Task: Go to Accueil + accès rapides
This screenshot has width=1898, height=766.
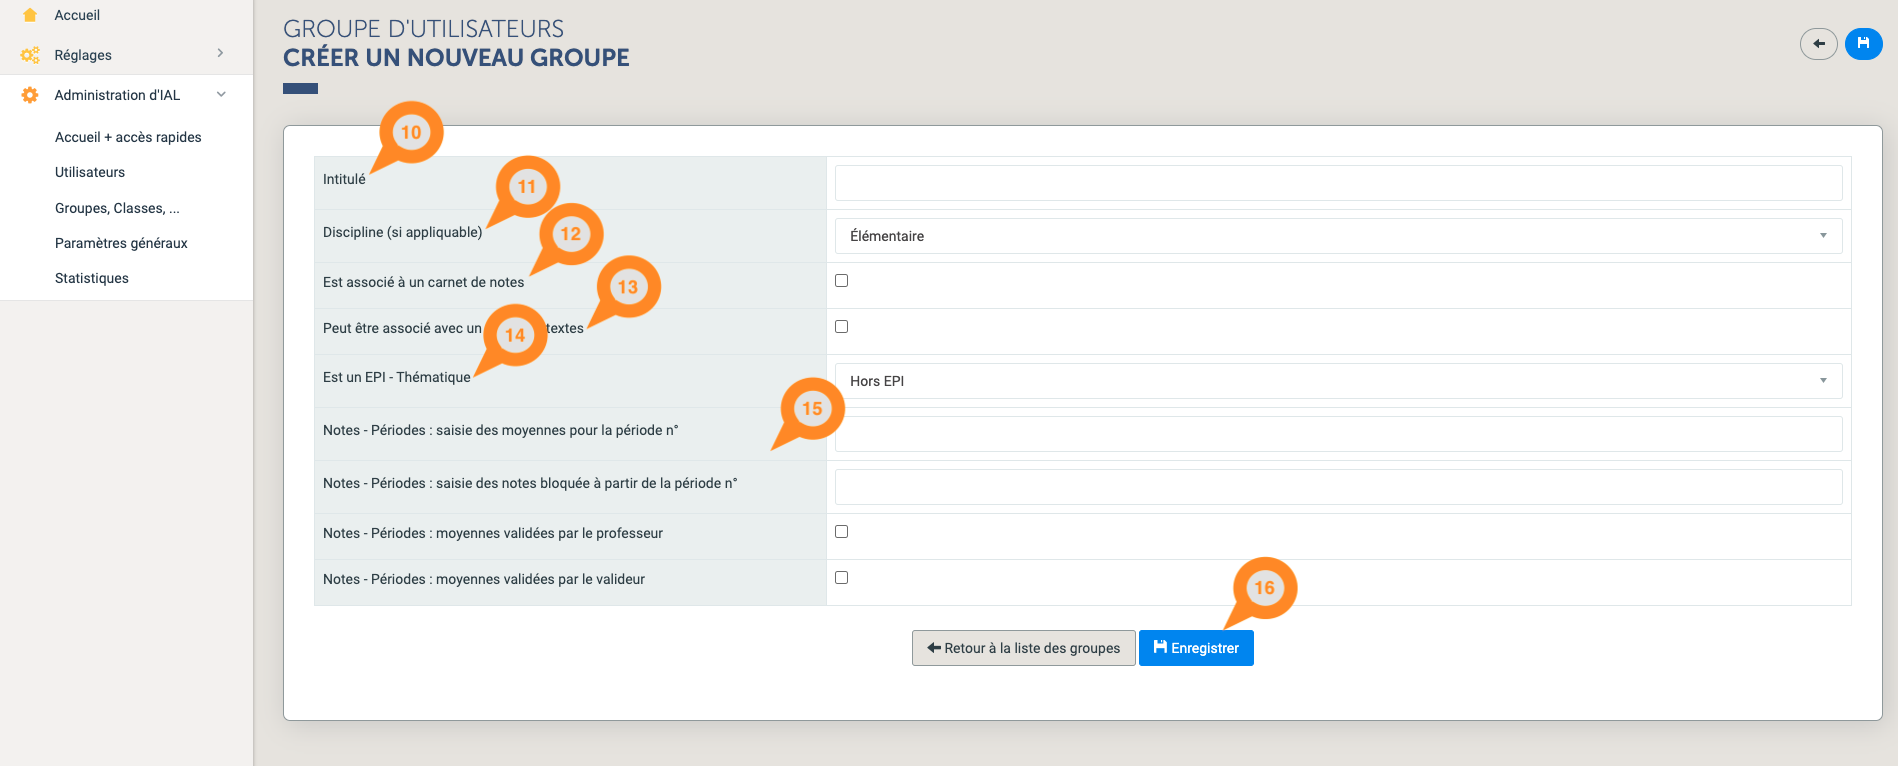Action: point(128,137)
